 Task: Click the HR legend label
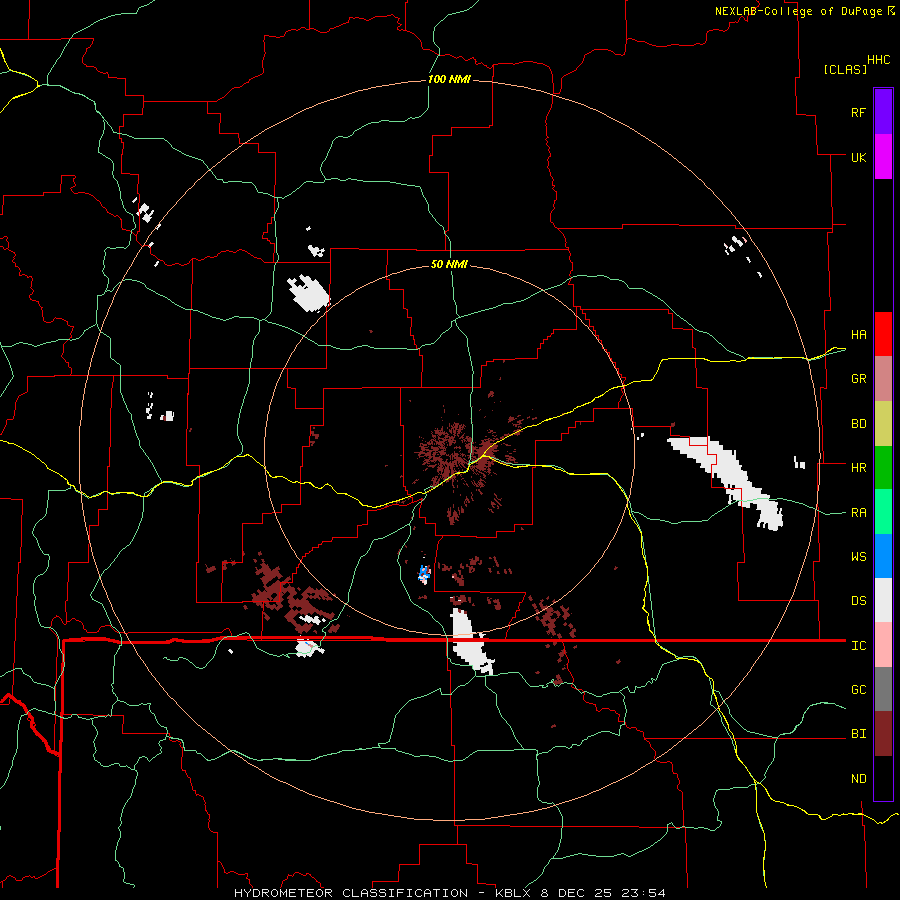point(858,468)
